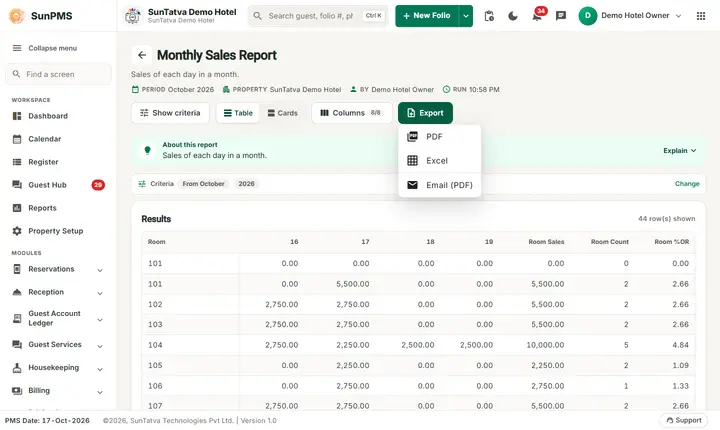Viewport: 720px width, 430px height.
Task: Open the Demo Hotel Owner user menu chevron
Action: click(678, 16)
